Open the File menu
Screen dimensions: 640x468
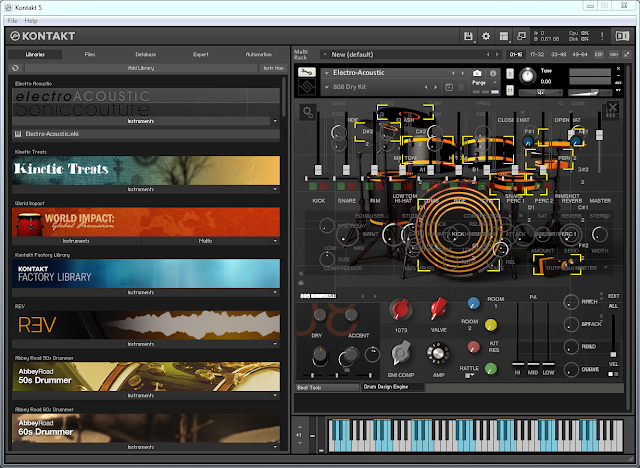click(x=12, y=20)
